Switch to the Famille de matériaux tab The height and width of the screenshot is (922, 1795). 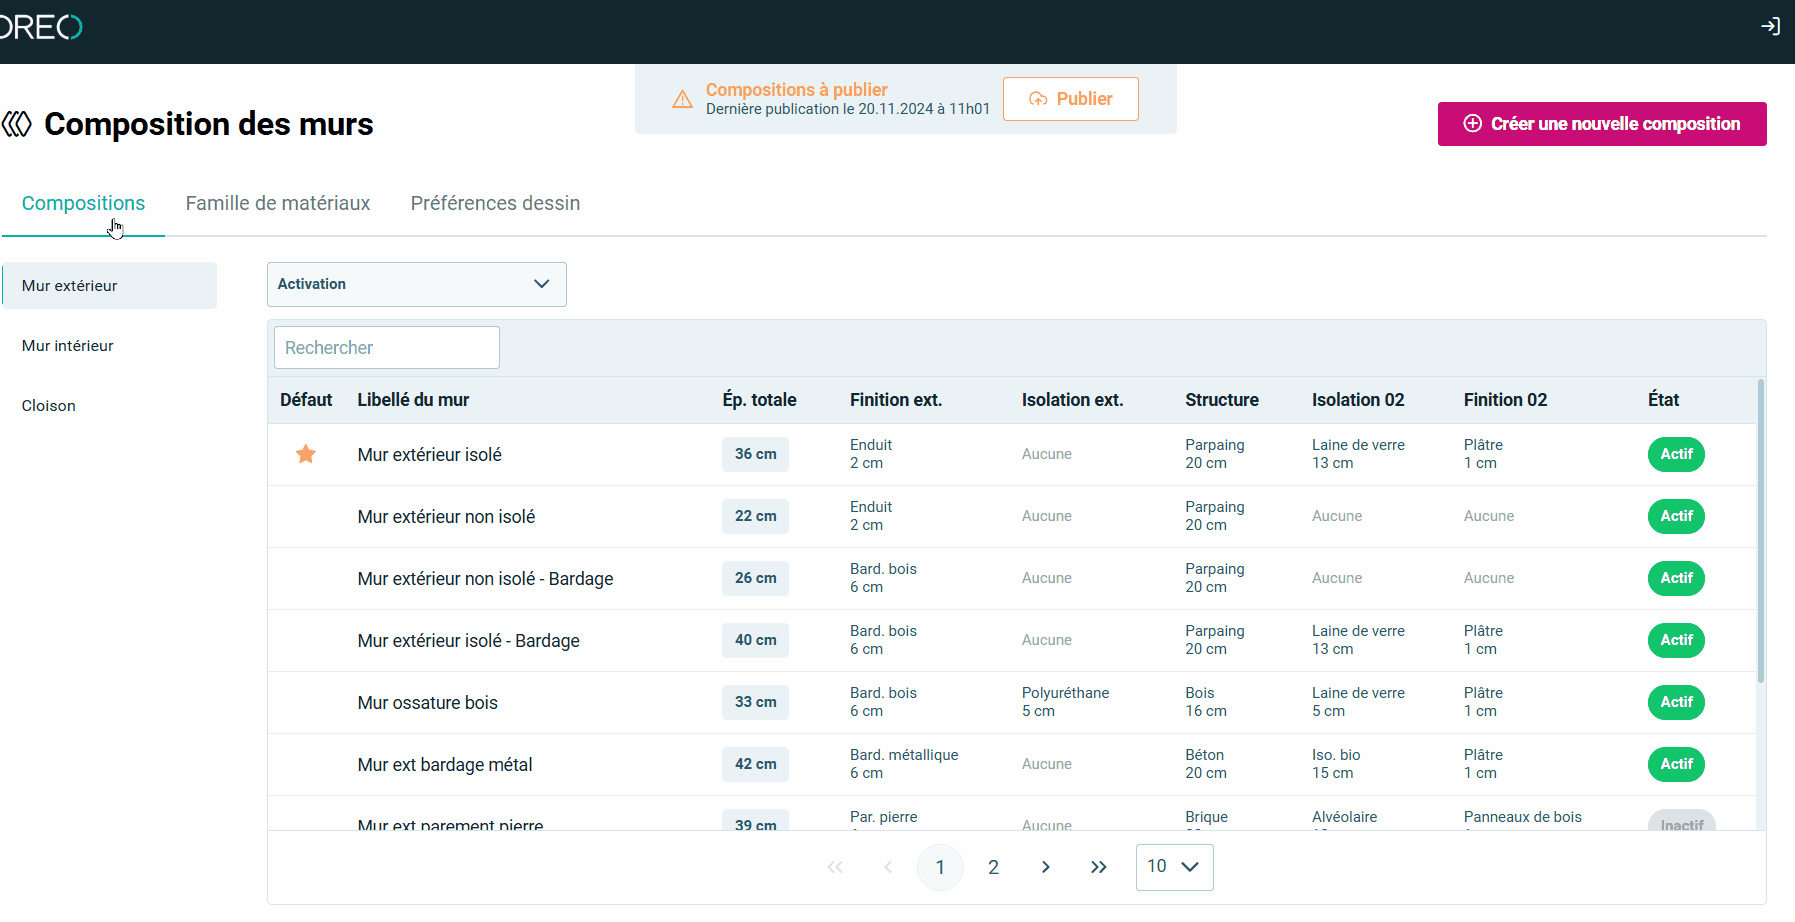click(278, 204)
